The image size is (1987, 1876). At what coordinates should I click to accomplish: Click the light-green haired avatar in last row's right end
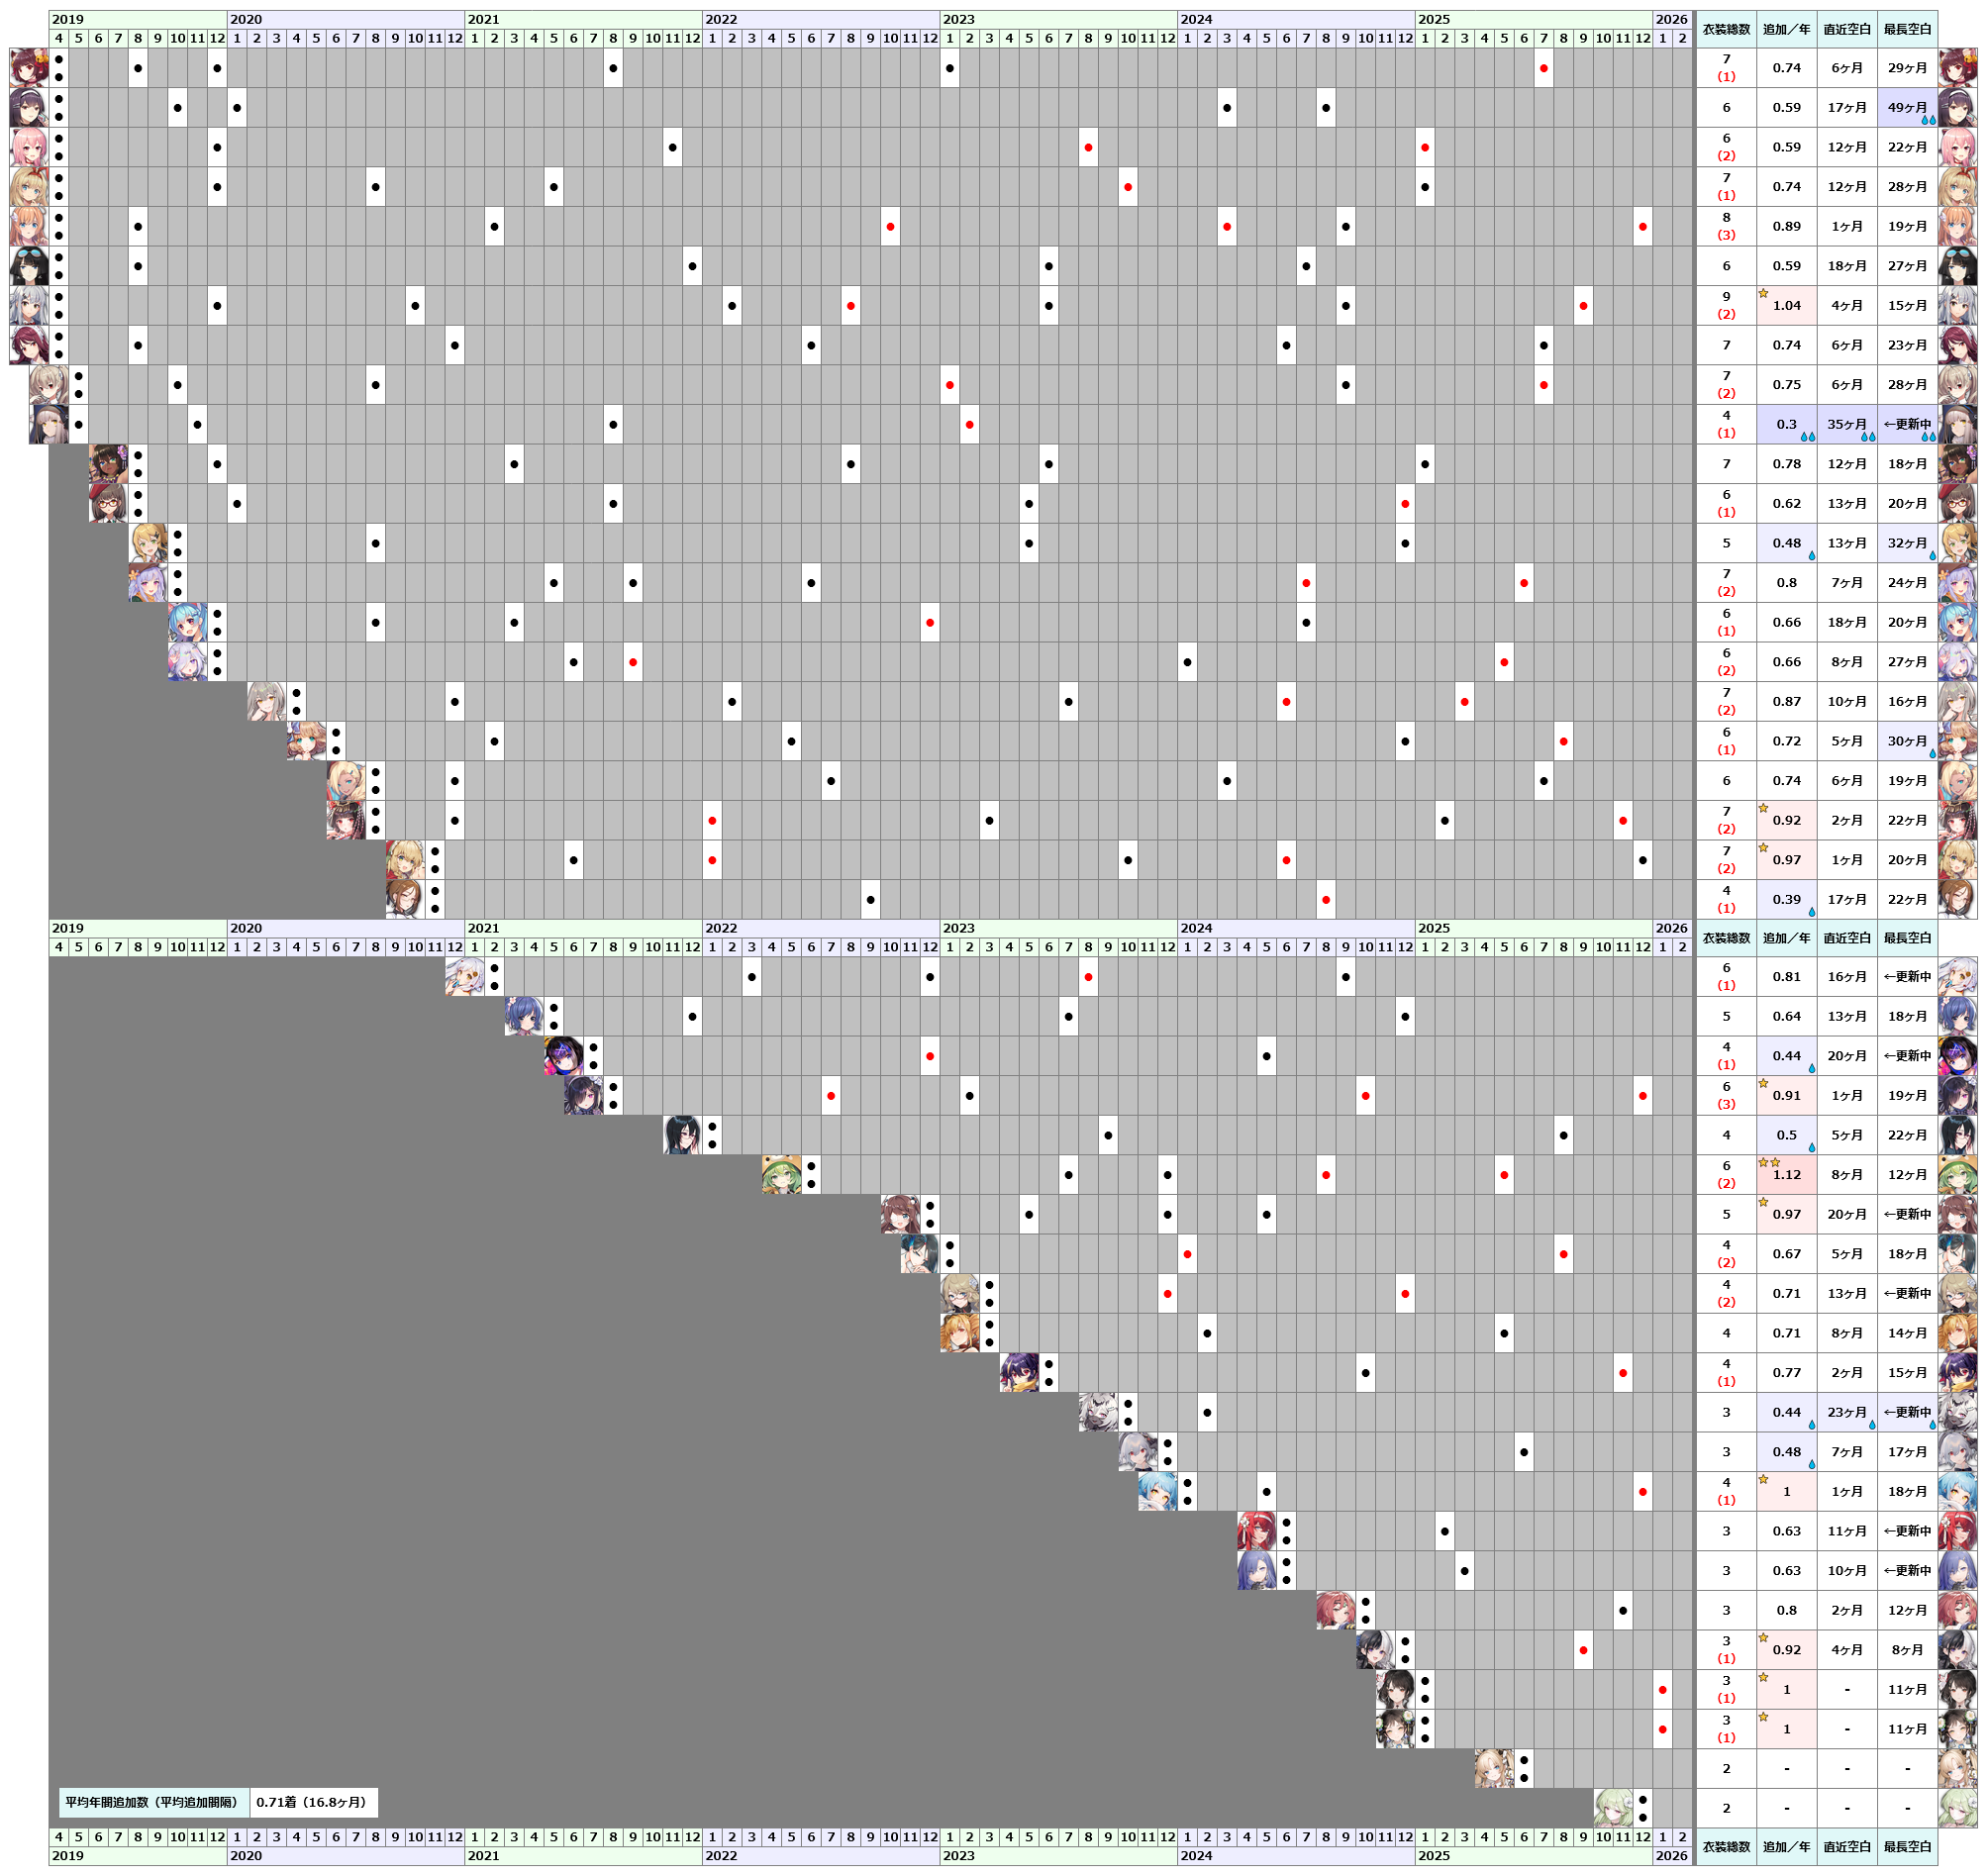(1957, 1808)
